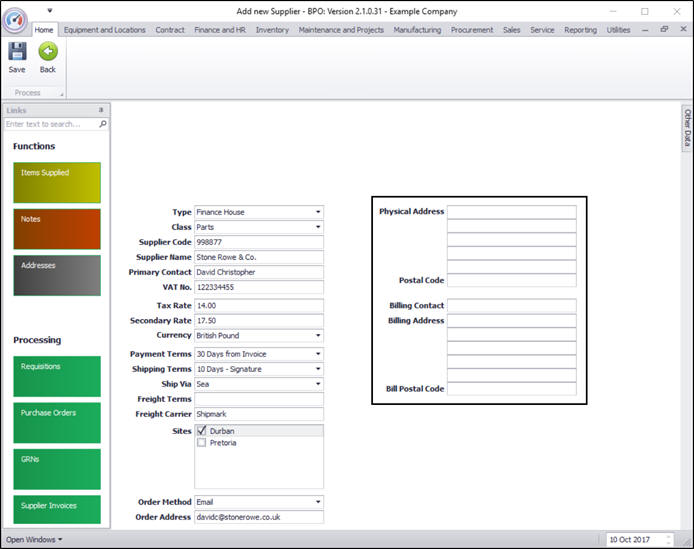Viewport: 694px width, 549px height.
Task: Switch to the Procurement ribbon tab
Action: point(471,30)
